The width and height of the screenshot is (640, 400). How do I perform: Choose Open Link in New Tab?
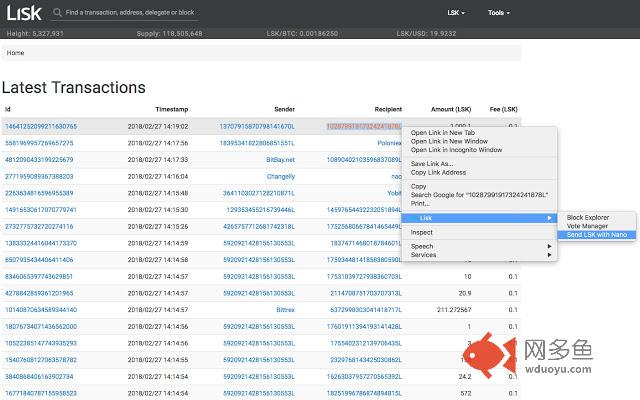coord(442,133)
